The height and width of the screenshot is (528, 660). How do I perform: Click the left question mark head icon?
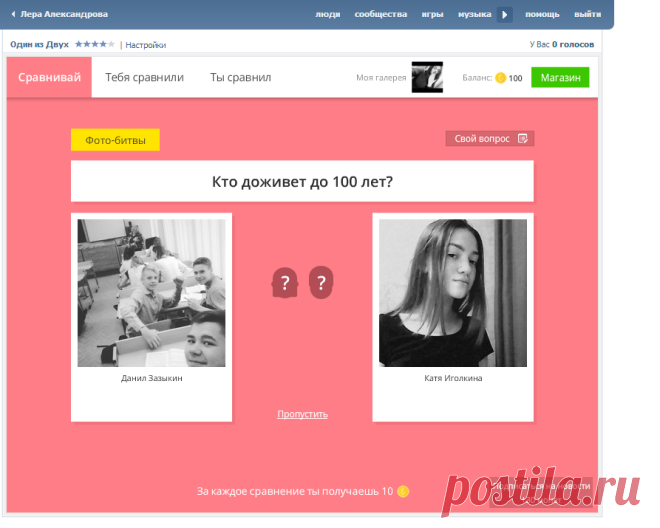coord(285,283)
